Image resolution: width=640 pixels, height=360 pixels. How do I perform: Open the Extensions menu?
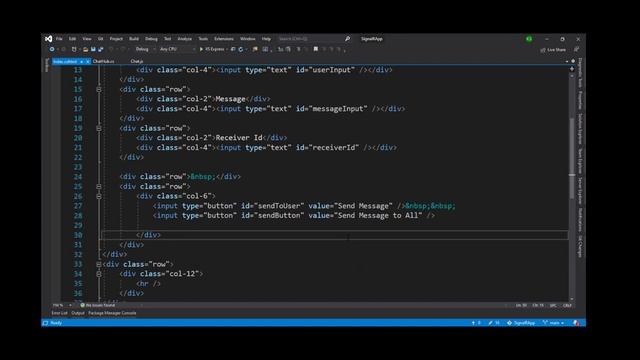pos(224,39)
